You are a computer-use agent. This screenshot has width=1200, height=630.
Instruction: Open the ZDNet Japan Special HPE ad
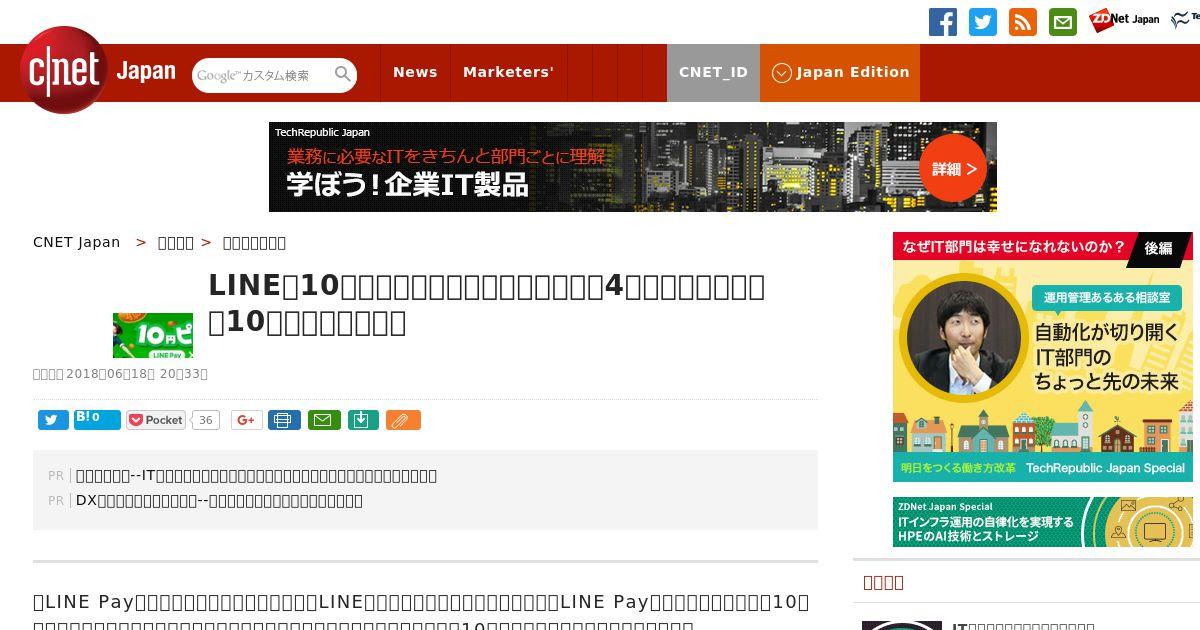click(x=1043, y=522)
